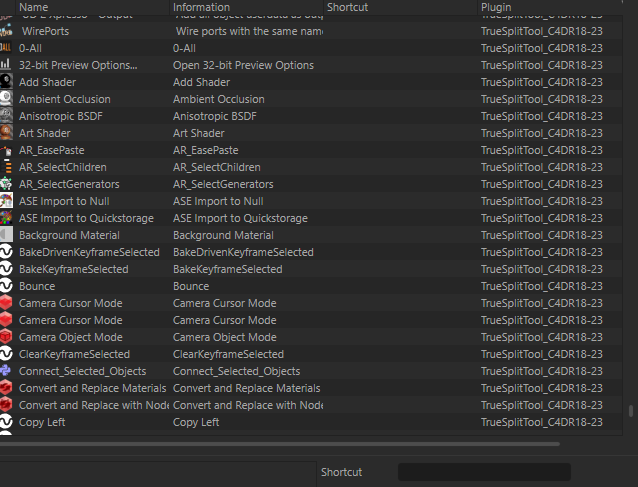Viewport: 638px width, 487px height.
Task: Click the 32-bit Preview Options icon
Action: [x=6, y=65]
